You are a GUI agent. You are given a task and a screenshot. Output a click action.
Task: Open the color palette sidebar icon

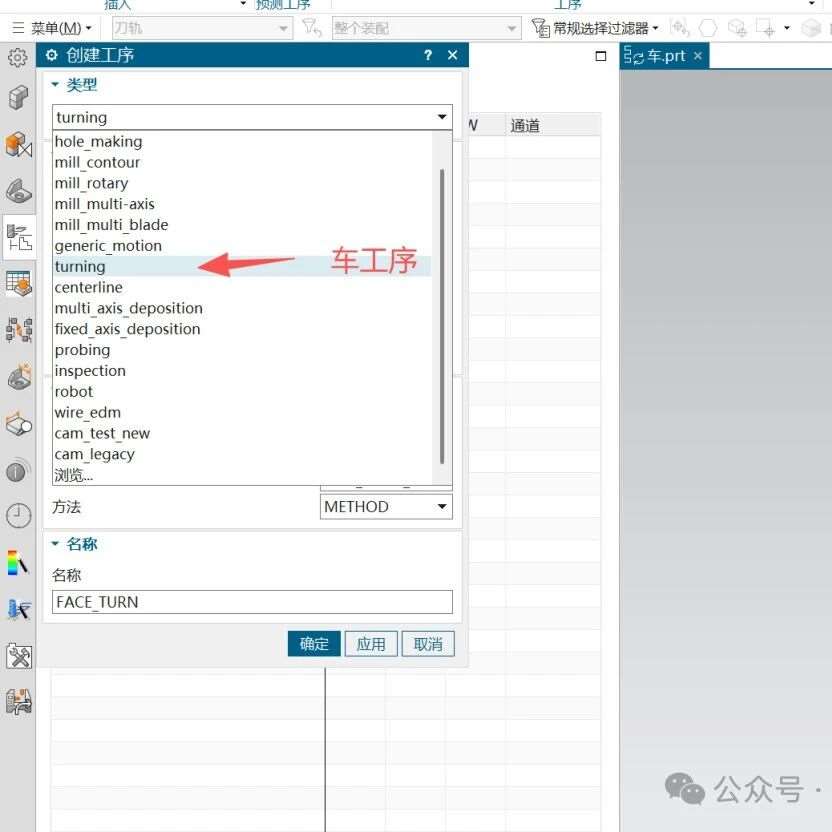tap(18, 563)
